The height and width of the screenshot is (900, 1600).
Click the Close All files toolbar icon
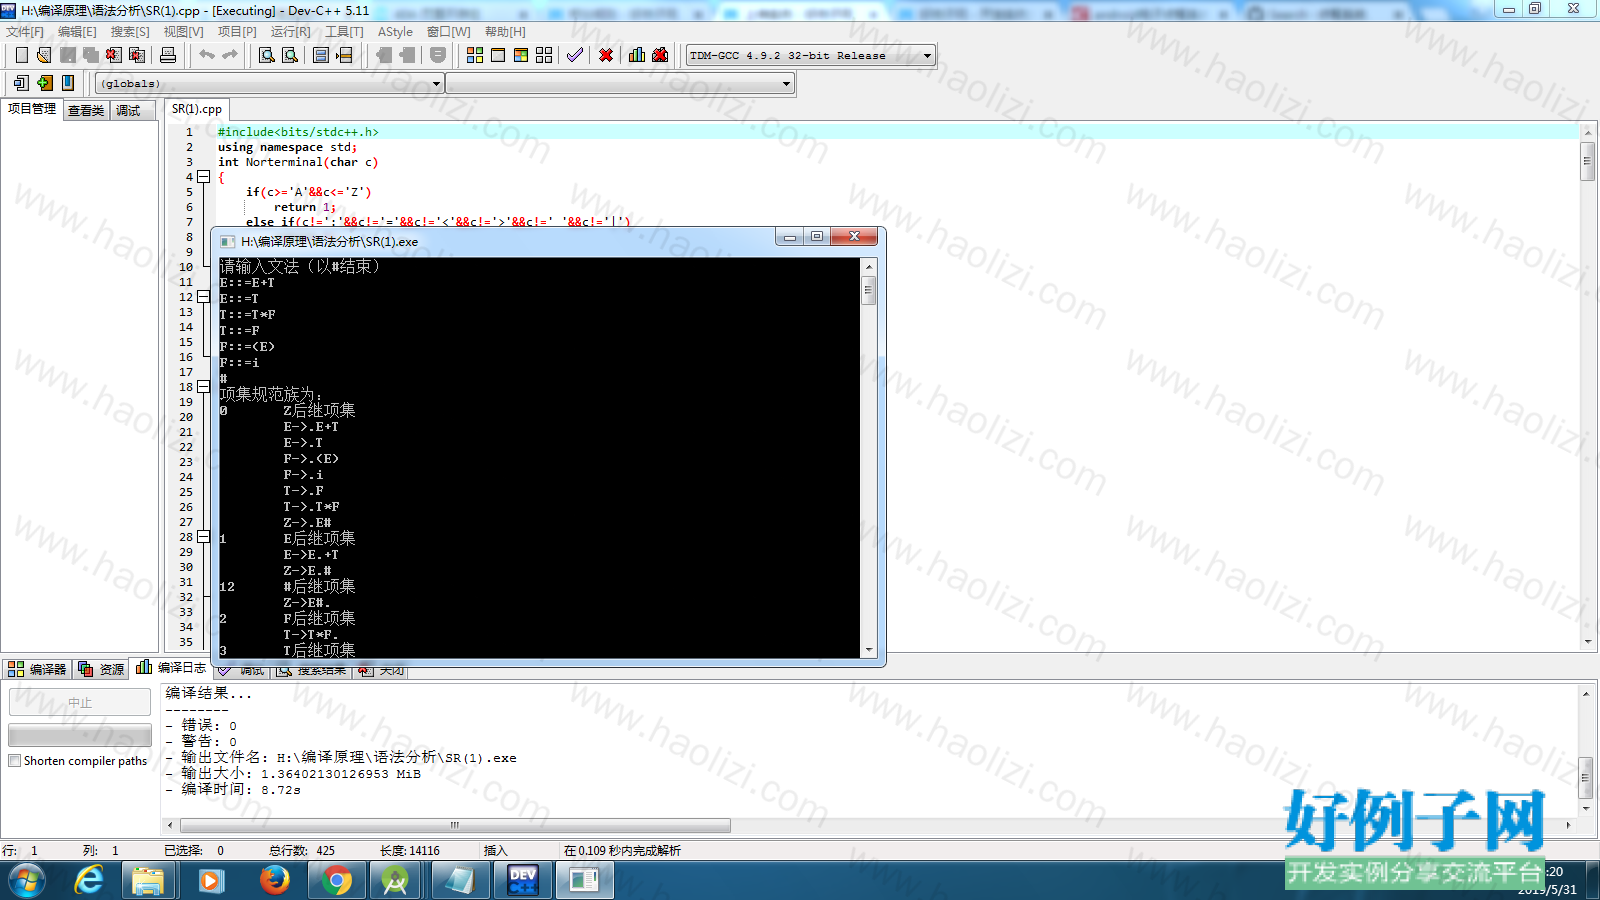[137, 55]
